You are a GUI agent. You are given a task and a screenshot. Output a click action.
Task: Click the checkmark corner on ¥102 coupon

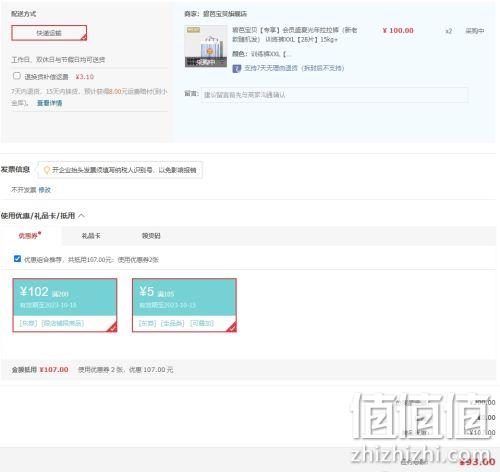(112, 327)
